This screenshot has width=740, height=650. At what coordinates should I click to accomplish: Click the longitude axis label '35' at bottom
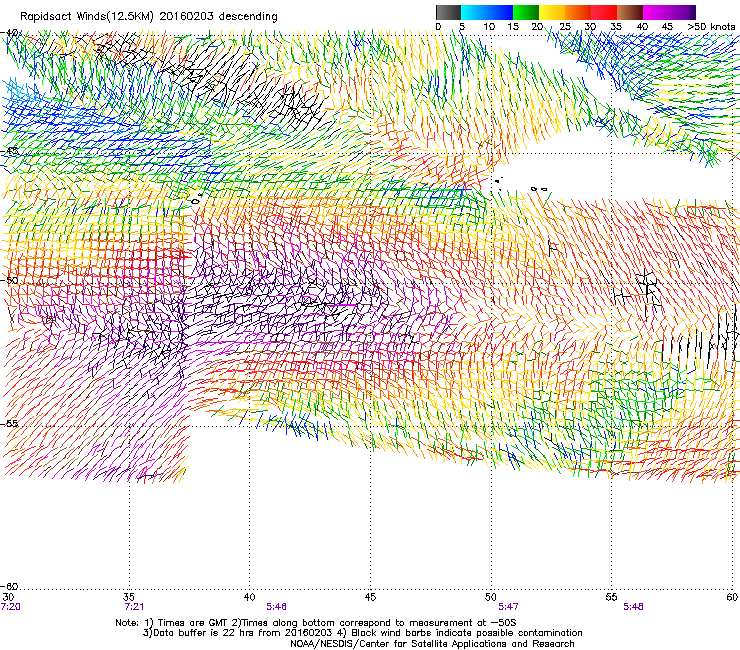[x=129, y=597]
